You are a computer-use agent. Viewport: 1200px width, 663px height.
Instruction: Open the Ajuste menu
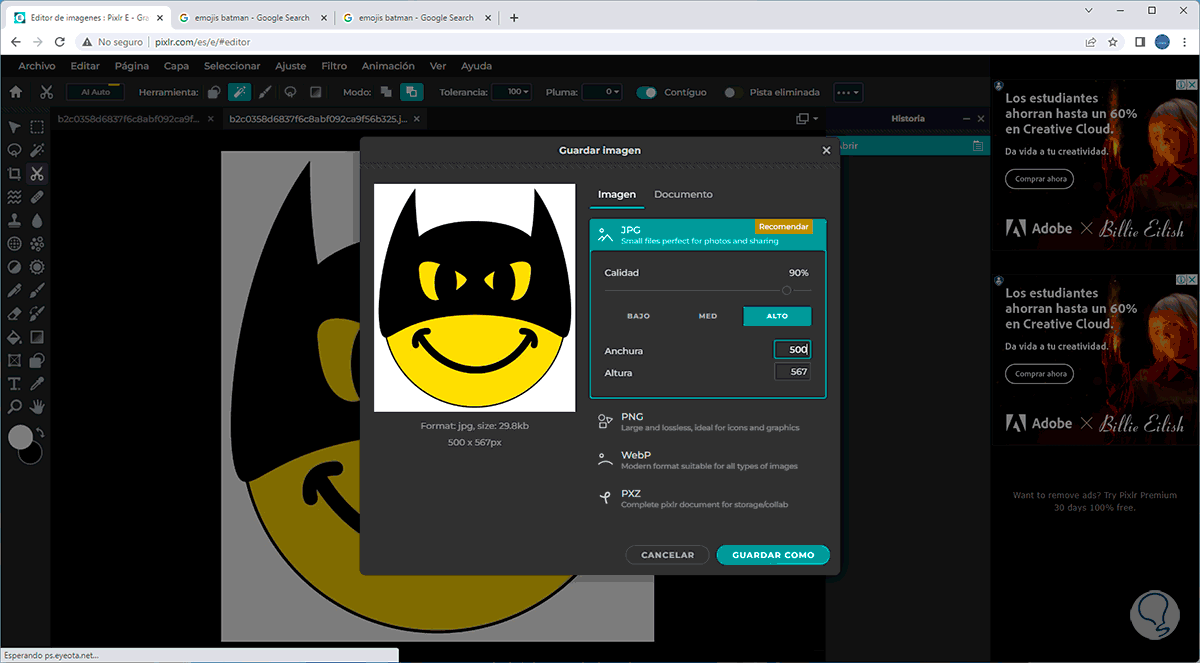click(x=291, y=66)
